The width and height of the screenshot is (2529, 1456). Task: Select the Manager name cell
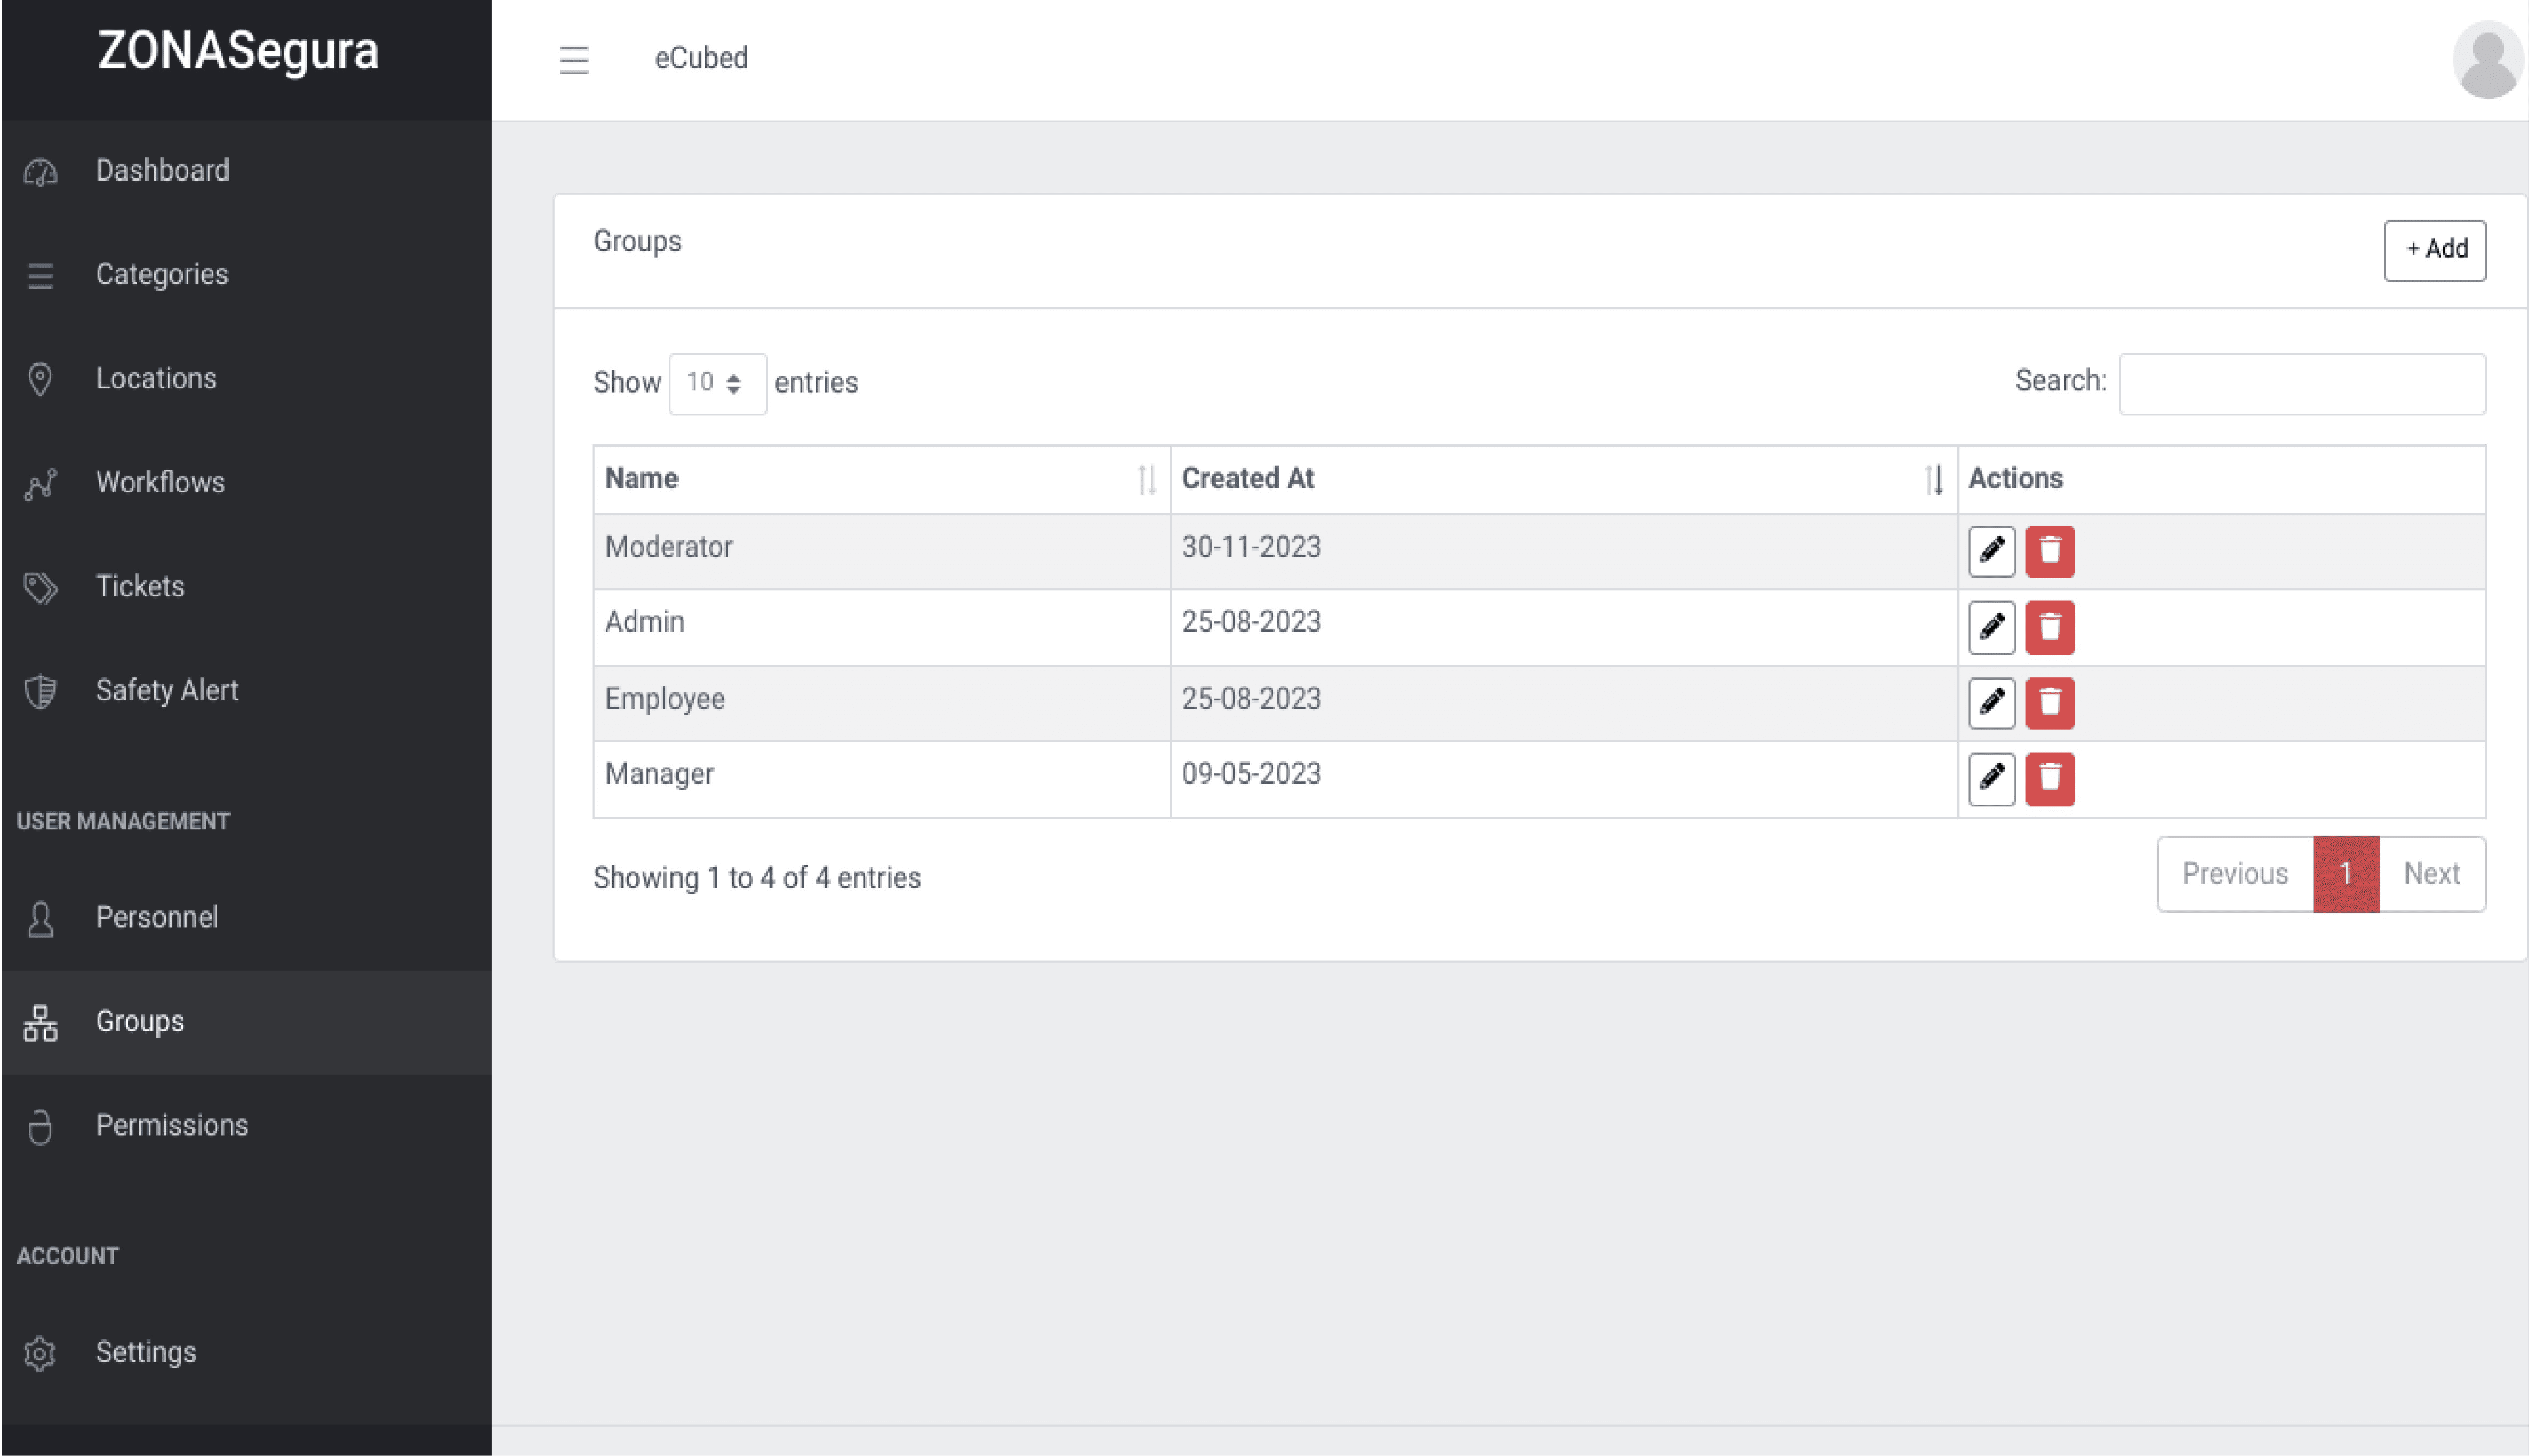point(881,779)
